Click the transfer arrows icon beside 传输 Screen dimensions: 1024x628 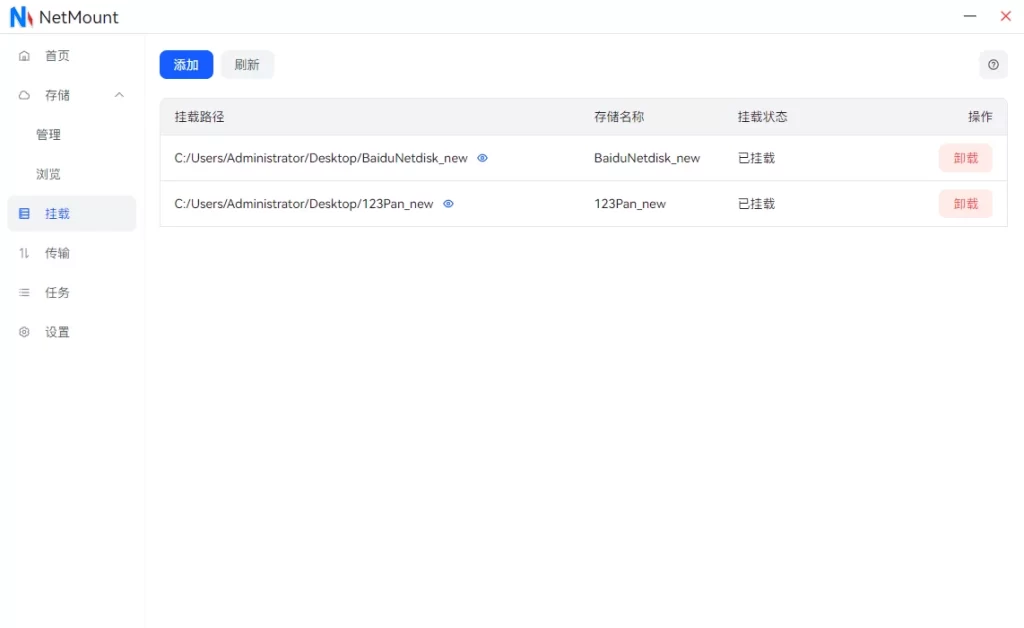24,253
